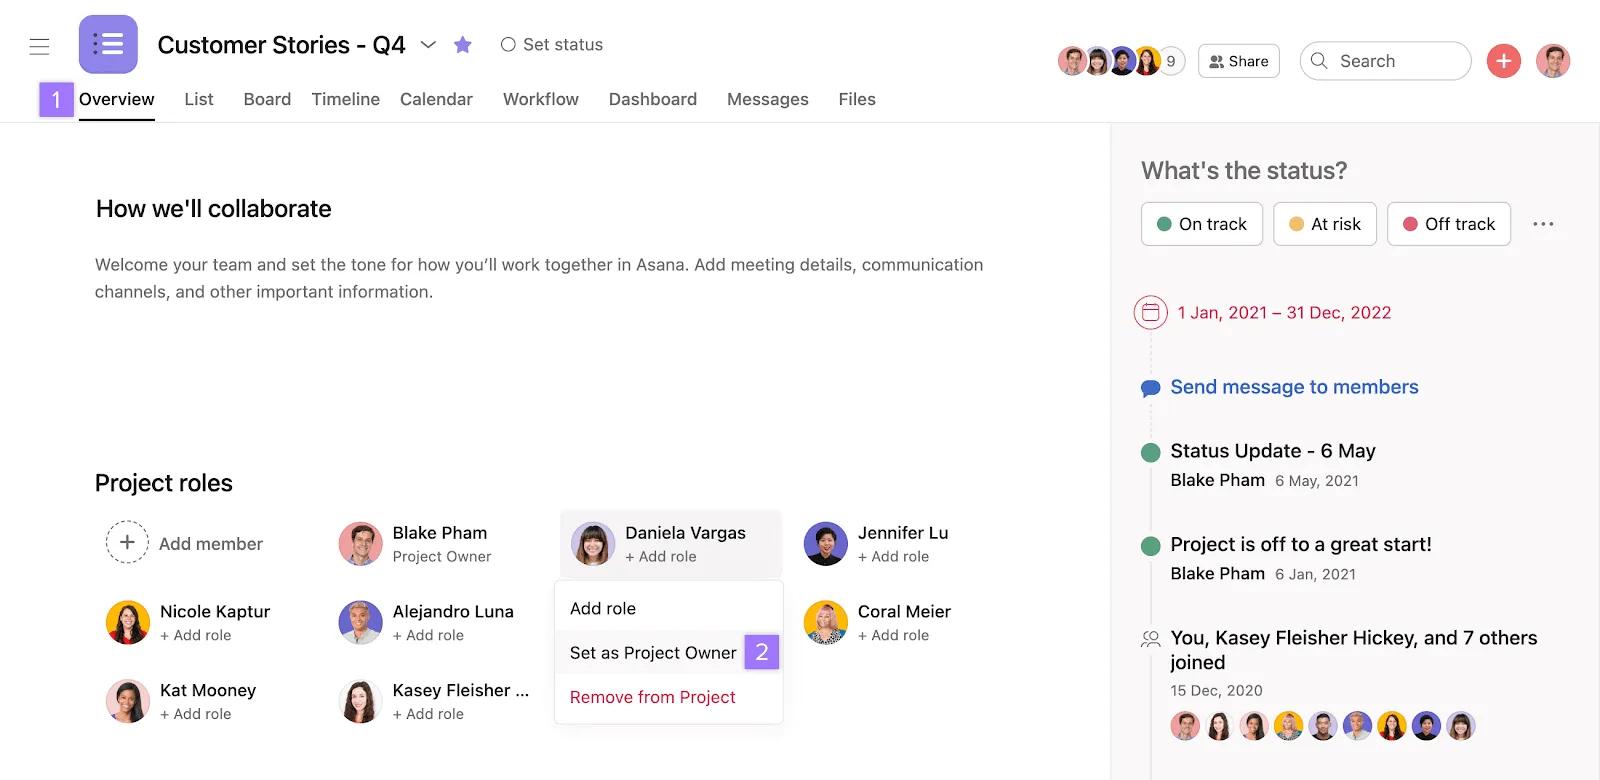
Task: Open the hamburger sidebar menu
Action: click(39, 46)
